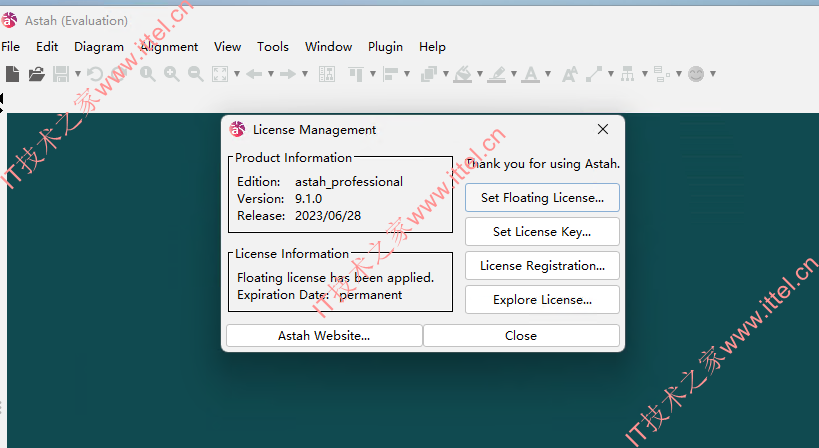Open the depth order dropdown arrow
This screenshot has width=819, height=448.
tap(446, 74)
